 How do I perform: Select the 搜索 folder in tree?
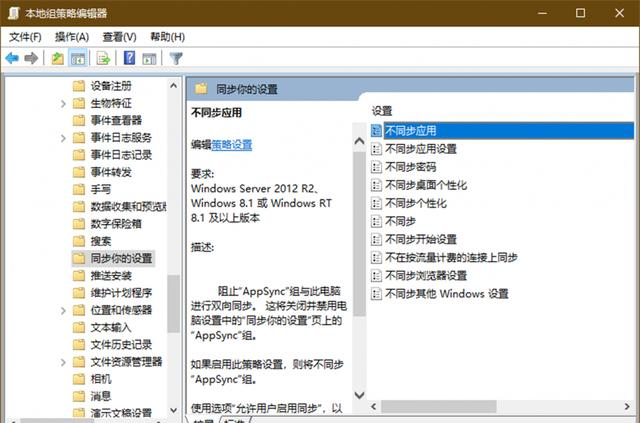click(101, 241)
